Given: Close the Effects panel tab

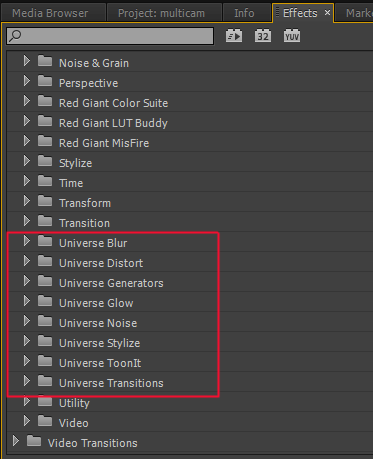Looking at the screenshot, I should (x=327, y=13).
